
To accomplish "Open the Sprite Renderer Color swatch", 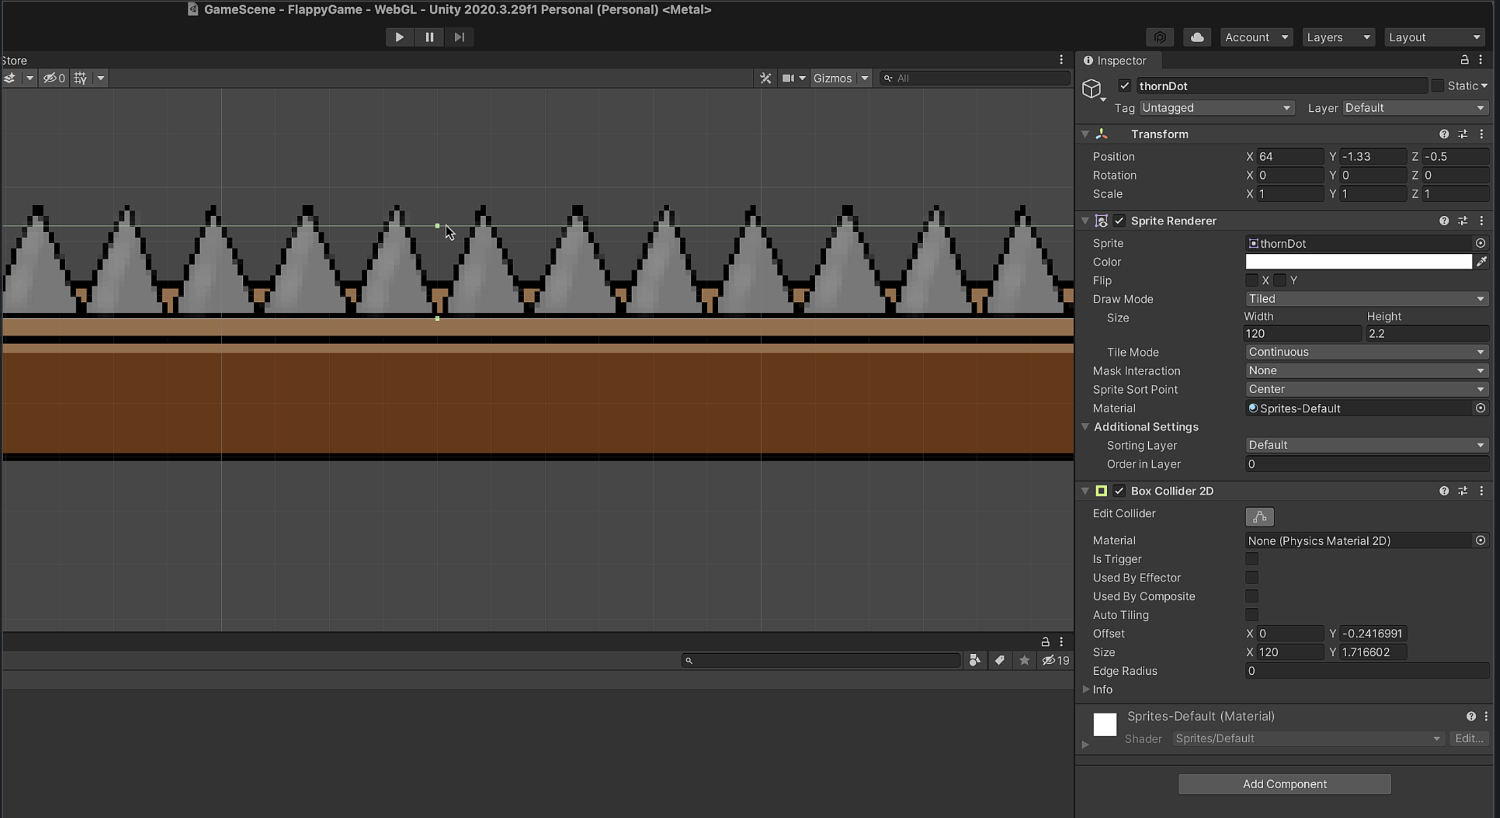I will coord(1358,262).
